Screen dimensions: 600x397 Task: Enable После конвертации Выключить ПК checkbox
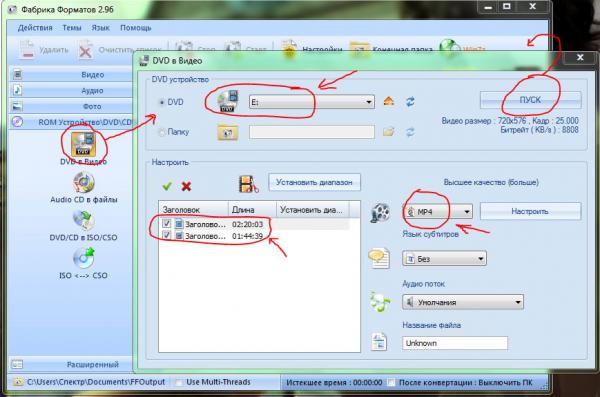click(391, 382)
